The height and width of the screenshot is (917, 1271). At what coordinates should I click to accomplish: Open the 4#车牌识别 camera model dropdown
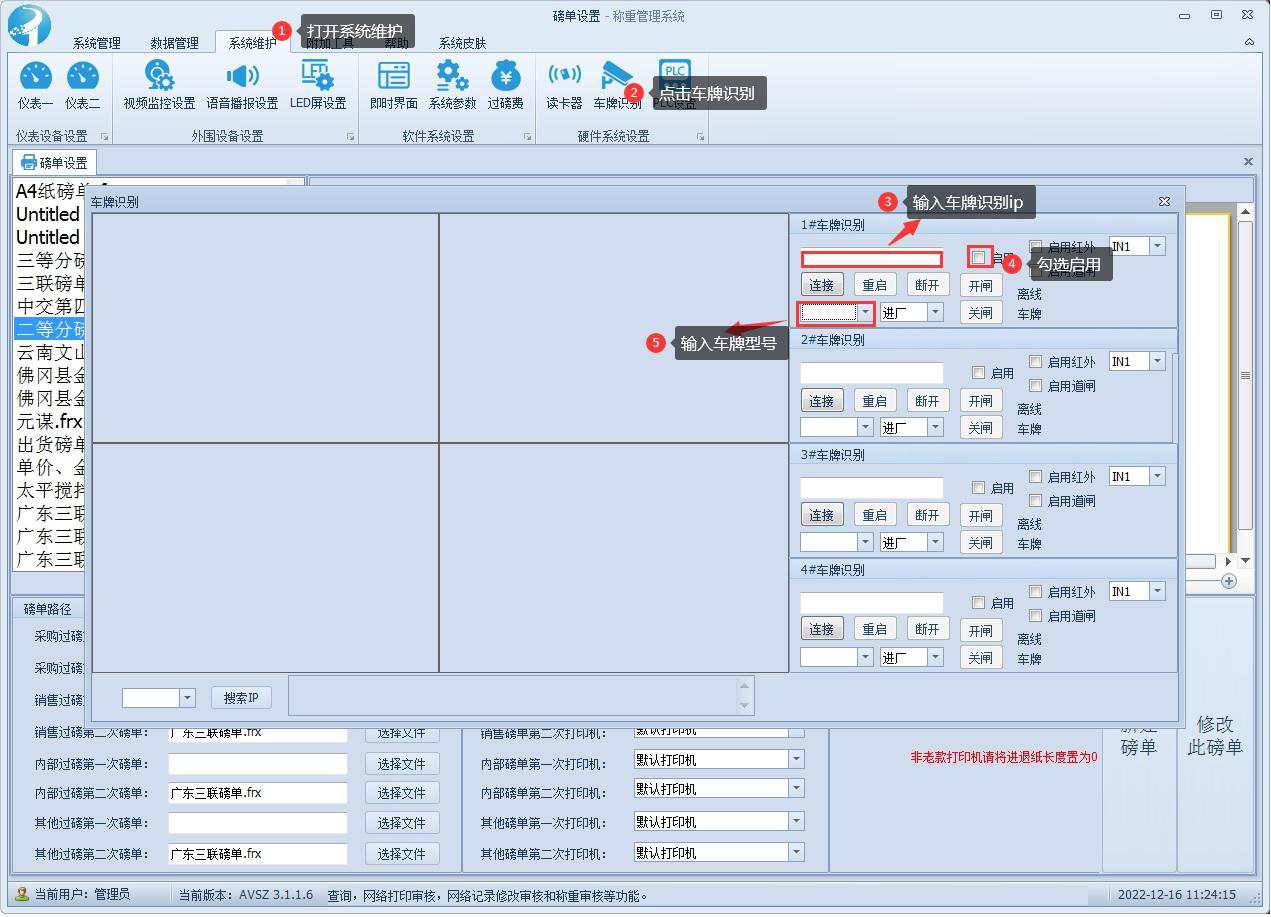pos(865,657)
